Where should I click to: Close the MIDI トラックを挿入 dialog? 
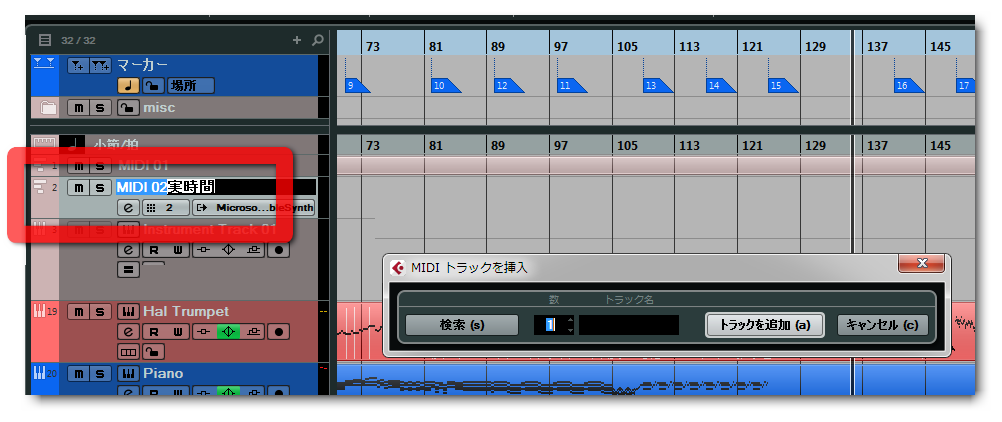(x=921, y=263)
